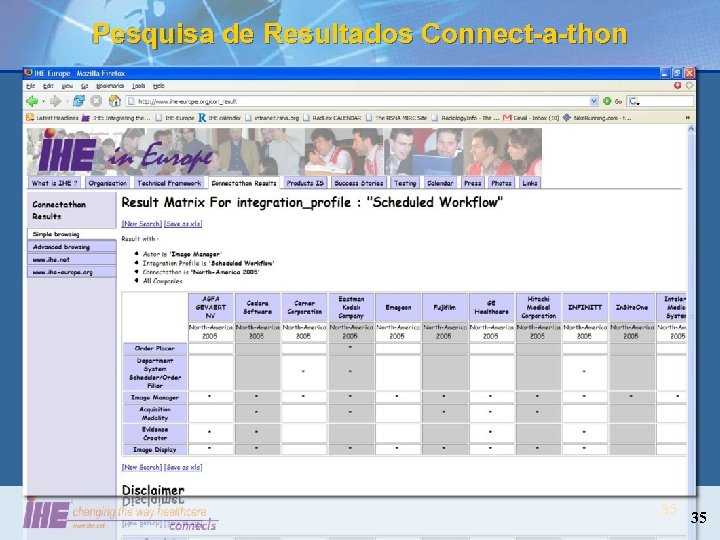Click the Cerner Corporation column header
This screenshot has height=540, width=720.
click(304, 307)
